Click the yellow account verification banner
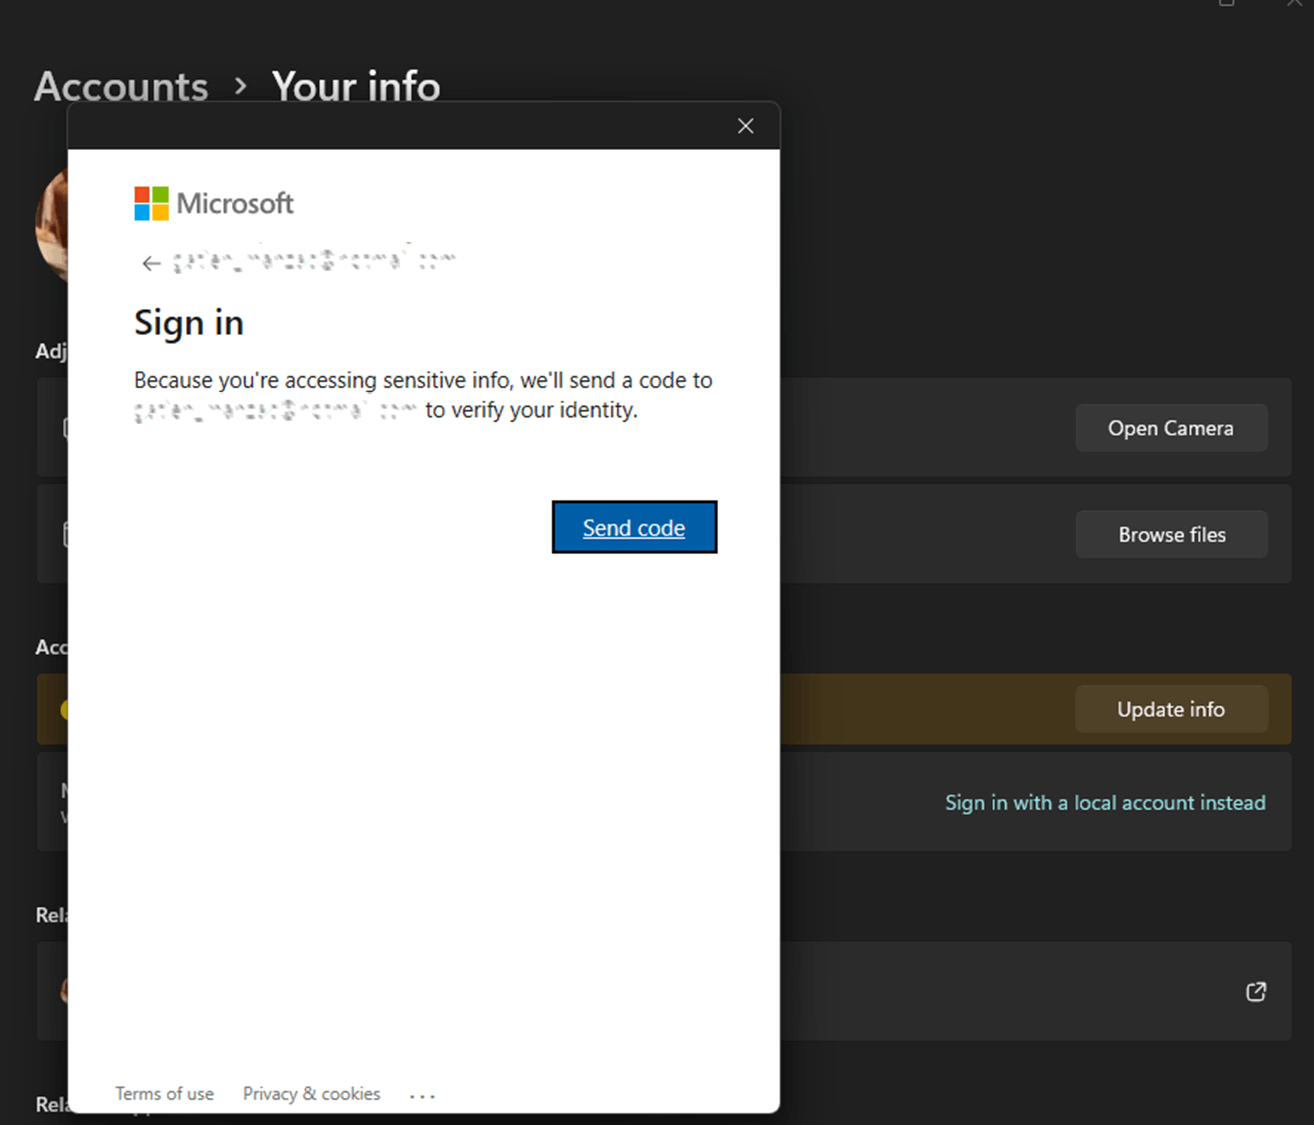 [920, 709]
